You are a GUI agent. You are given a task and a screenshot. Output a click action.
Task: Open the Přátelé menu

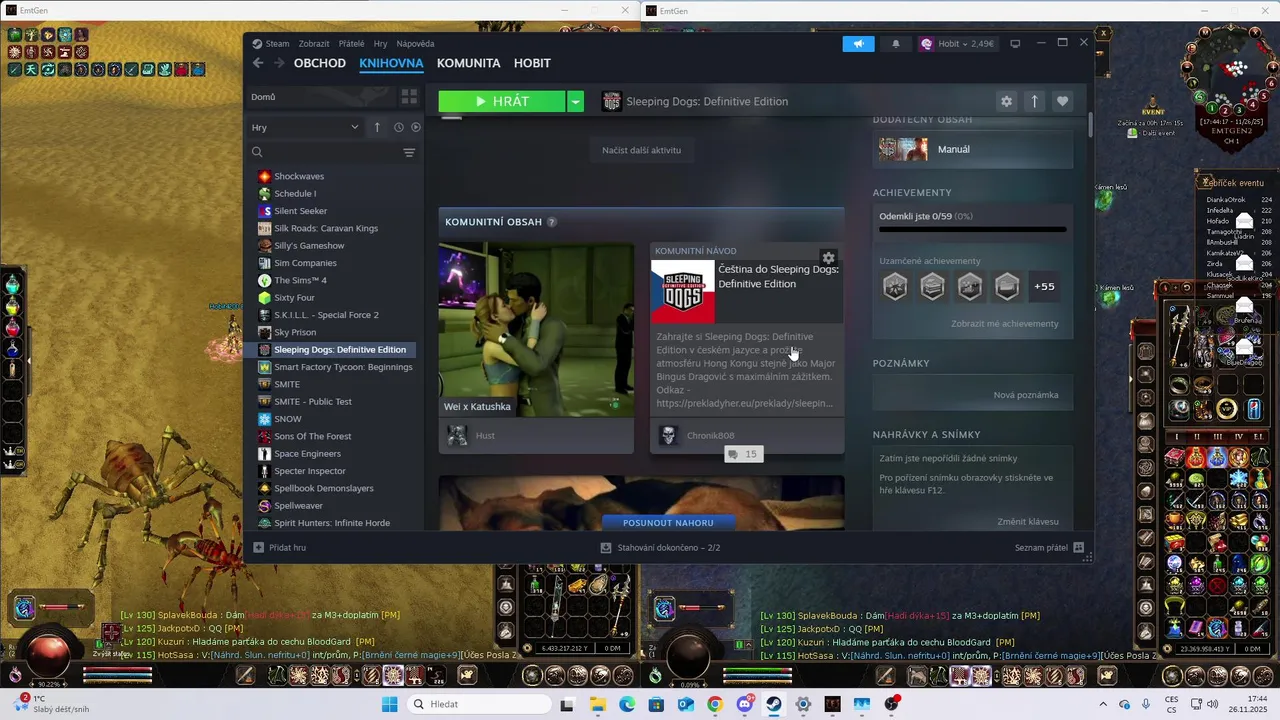(x=351, y=44)
